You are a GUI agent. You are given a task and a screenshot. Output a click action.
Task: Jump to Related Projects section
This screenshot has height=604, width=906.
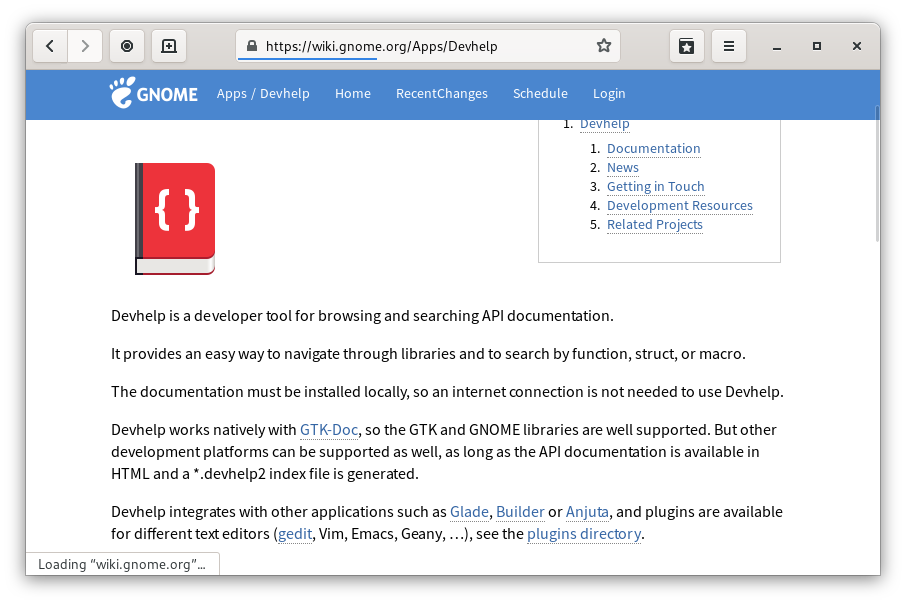(655, 225)
